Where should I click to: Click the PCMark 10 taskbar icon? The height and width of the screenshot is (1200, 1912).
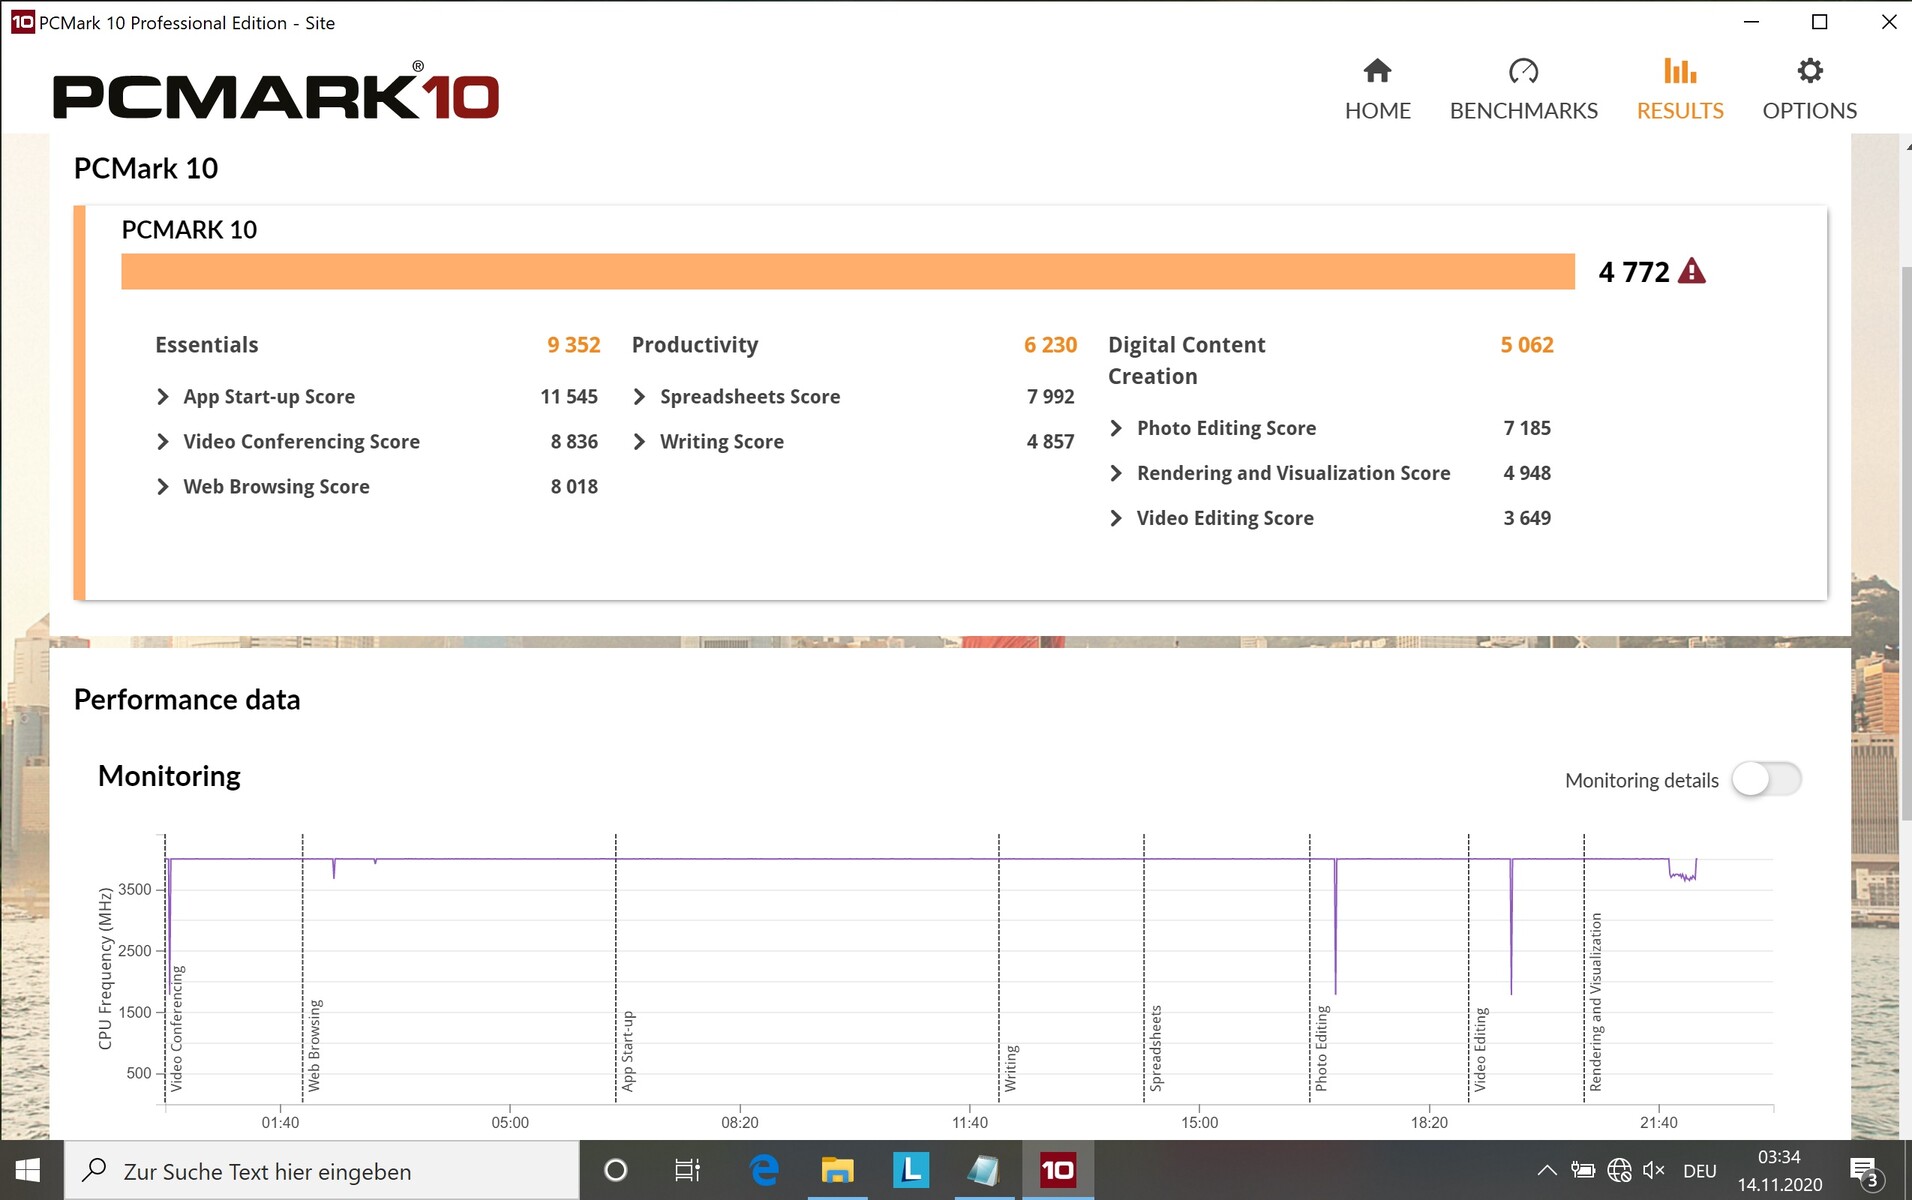pos(1058,1170)
